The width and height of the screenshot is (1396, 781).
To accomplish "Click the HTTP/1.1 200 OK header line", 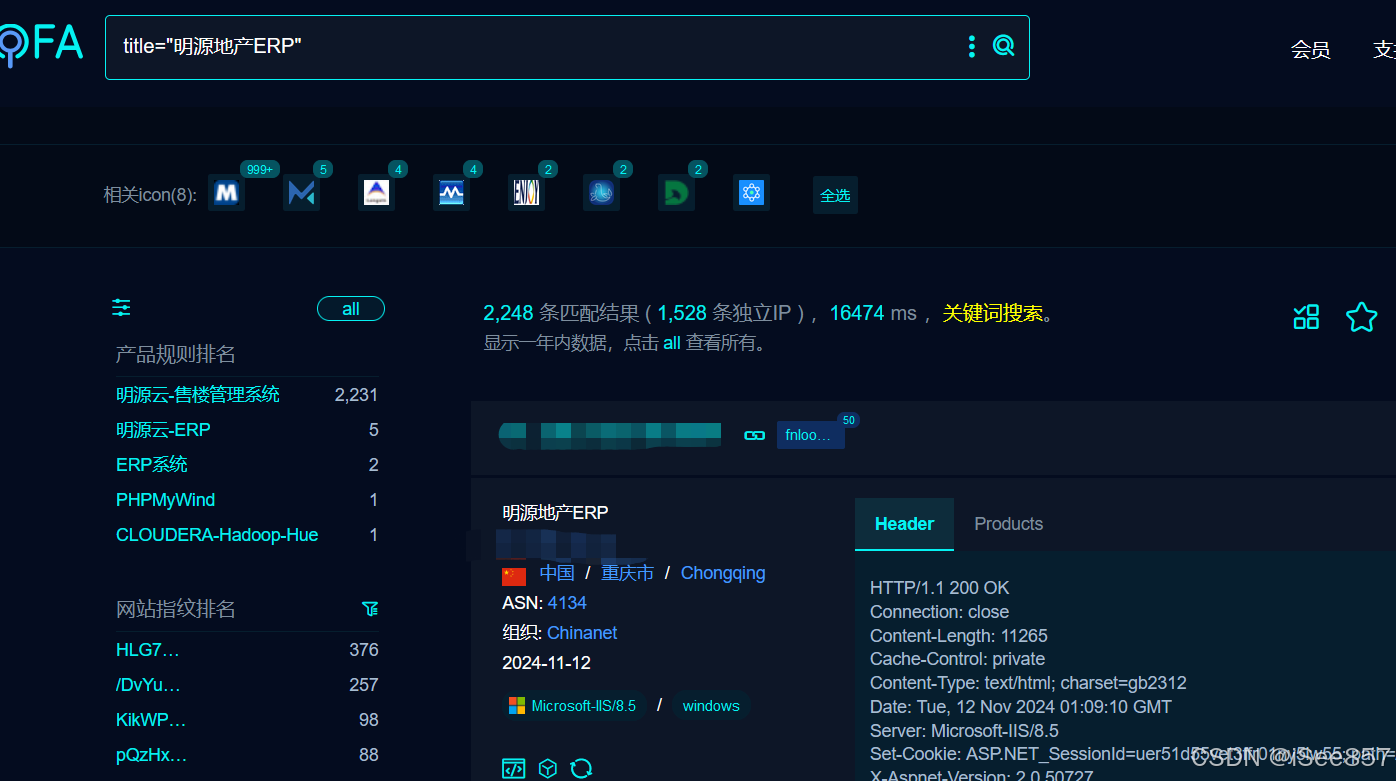I will click(940, 588).
